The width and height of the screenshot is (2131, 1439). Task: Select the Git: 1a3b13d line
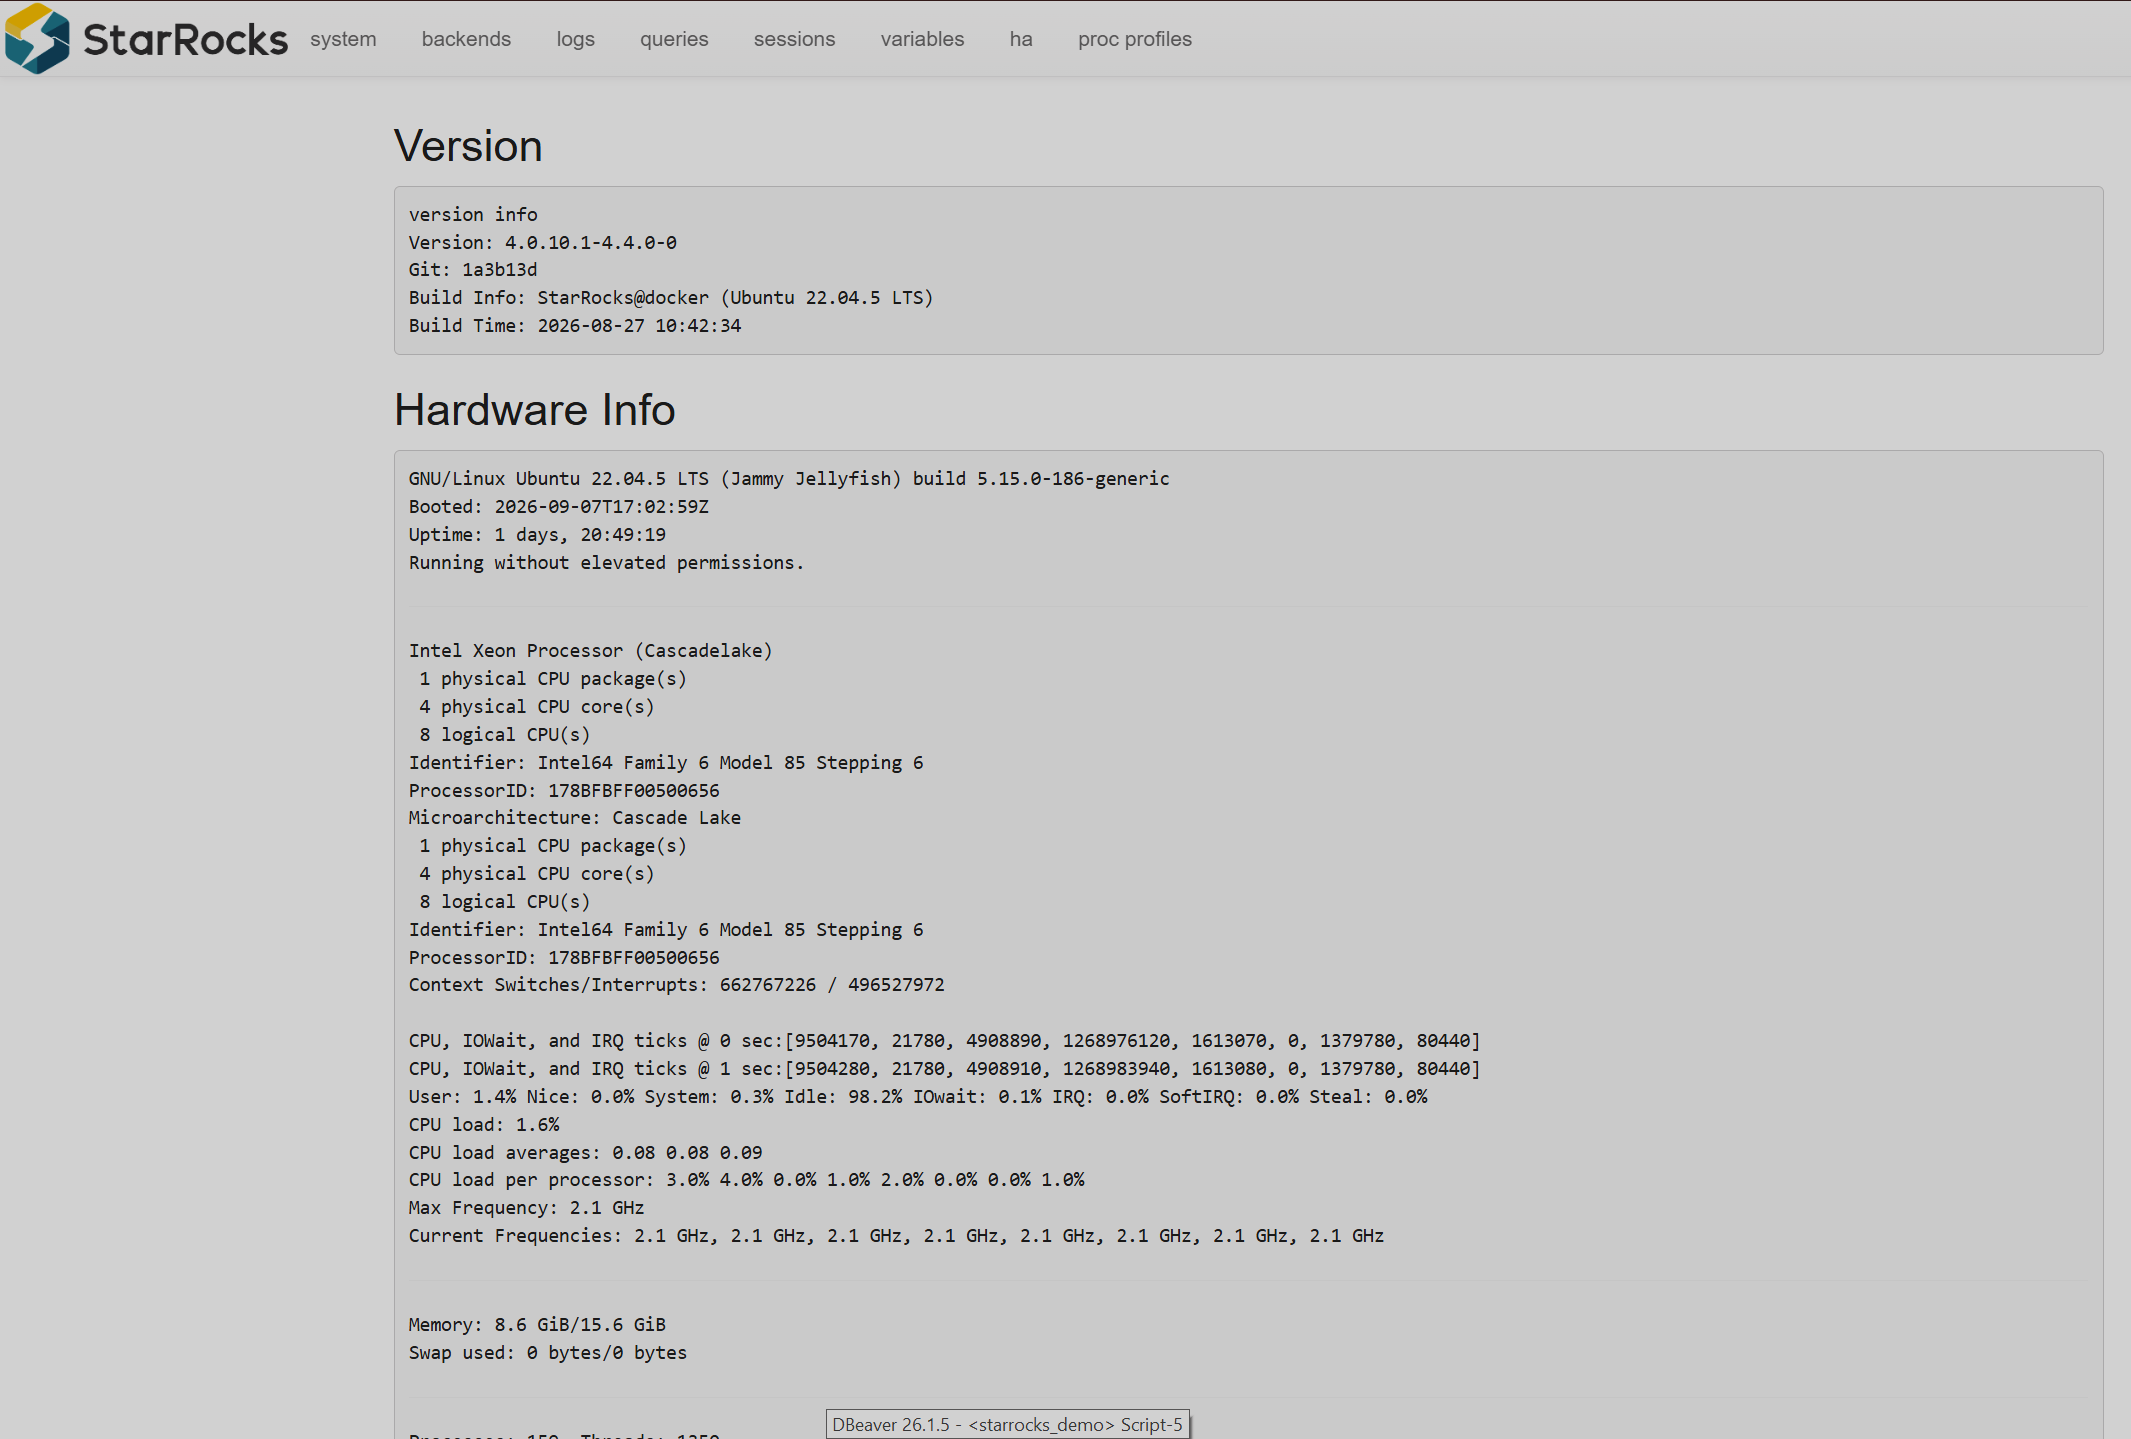(472, 270)
